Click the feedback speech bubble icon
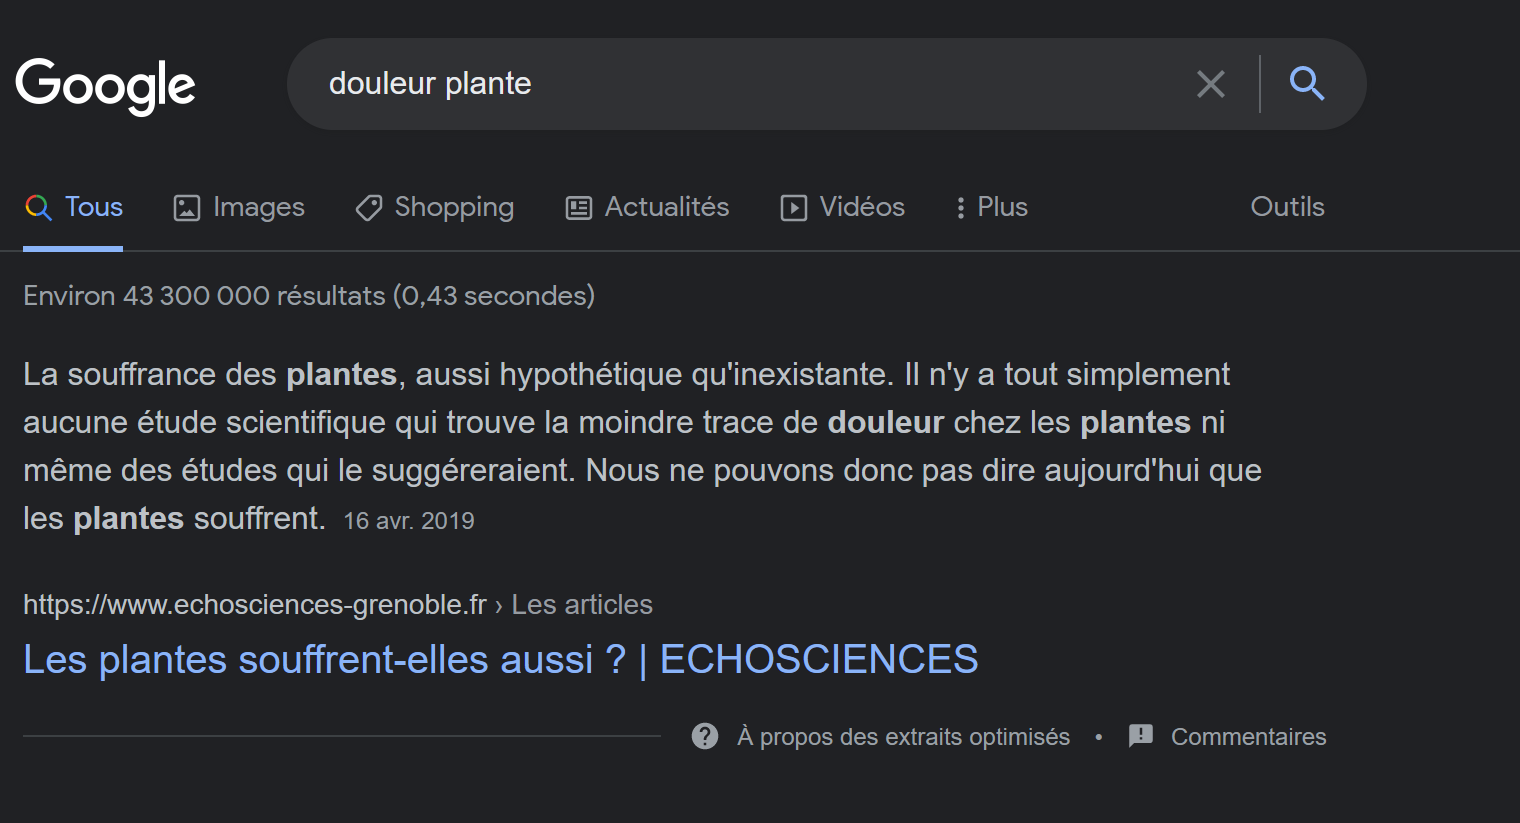 1141,737
